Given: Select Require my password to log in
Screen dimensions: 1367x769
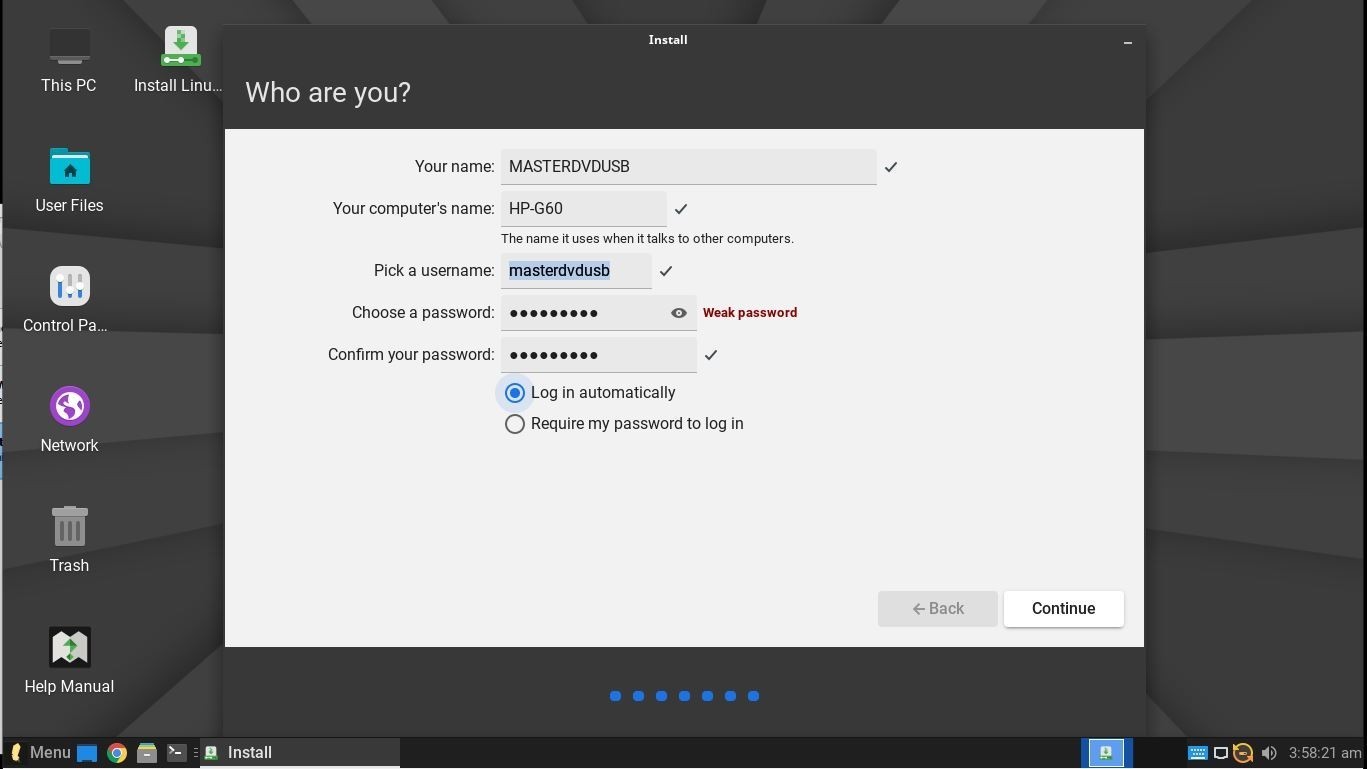Looking at the screenshot, I should point(515,424).
